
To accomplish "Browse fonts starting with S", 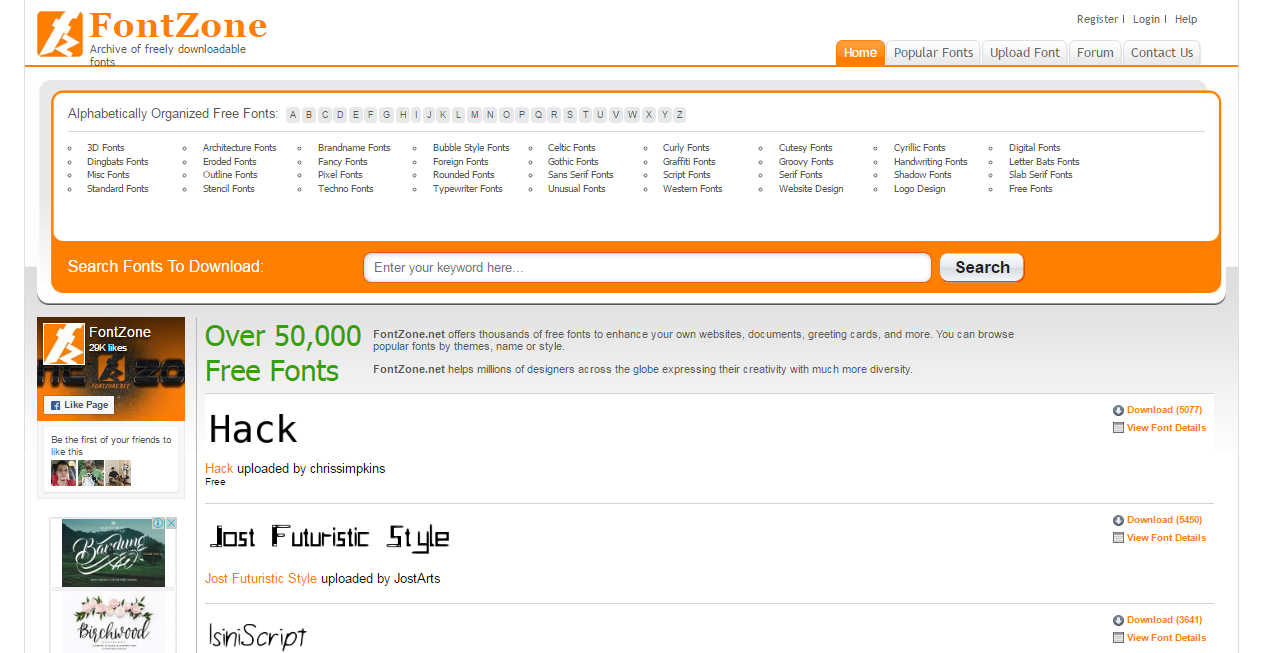I will [569, 115].
